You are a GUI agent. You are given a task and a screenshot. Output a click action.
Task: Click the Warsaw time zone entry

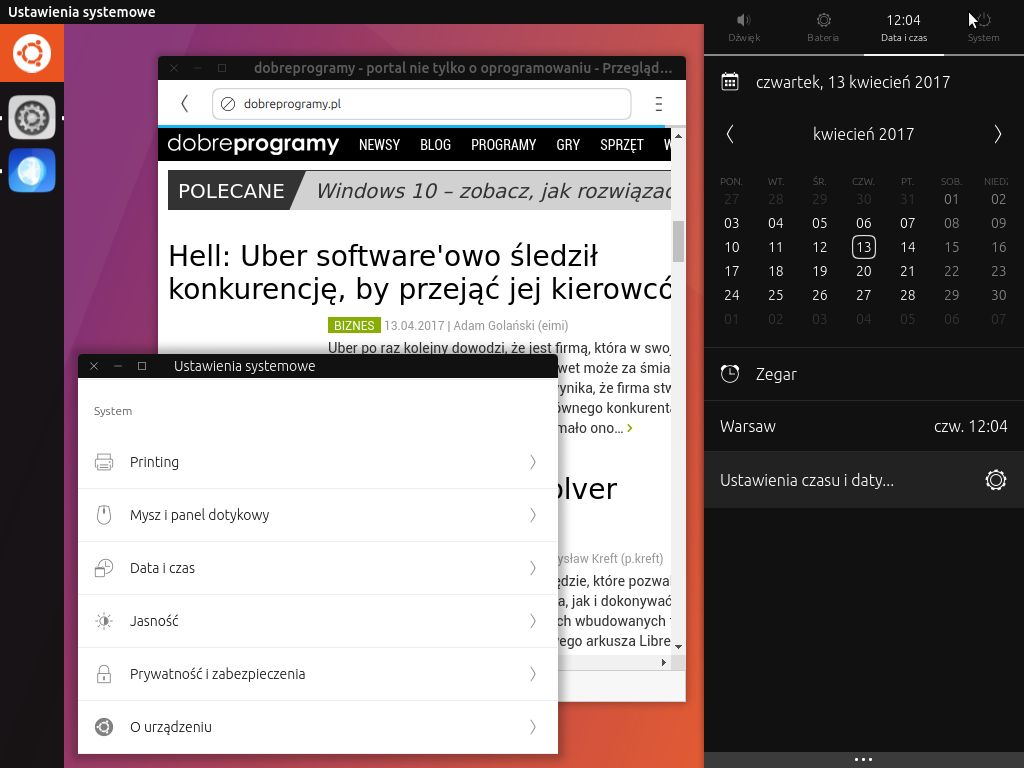(x=864, y=426)
